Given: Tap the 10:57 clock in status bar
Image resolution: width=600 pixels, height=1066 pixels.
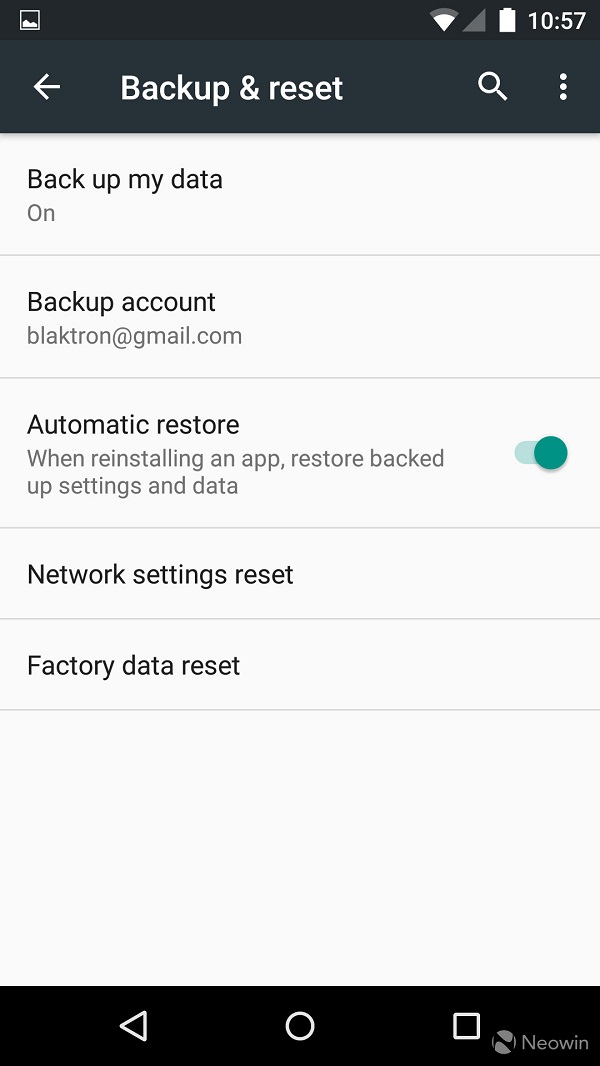Looking at the screenshot, I should (x=557, y=21).
